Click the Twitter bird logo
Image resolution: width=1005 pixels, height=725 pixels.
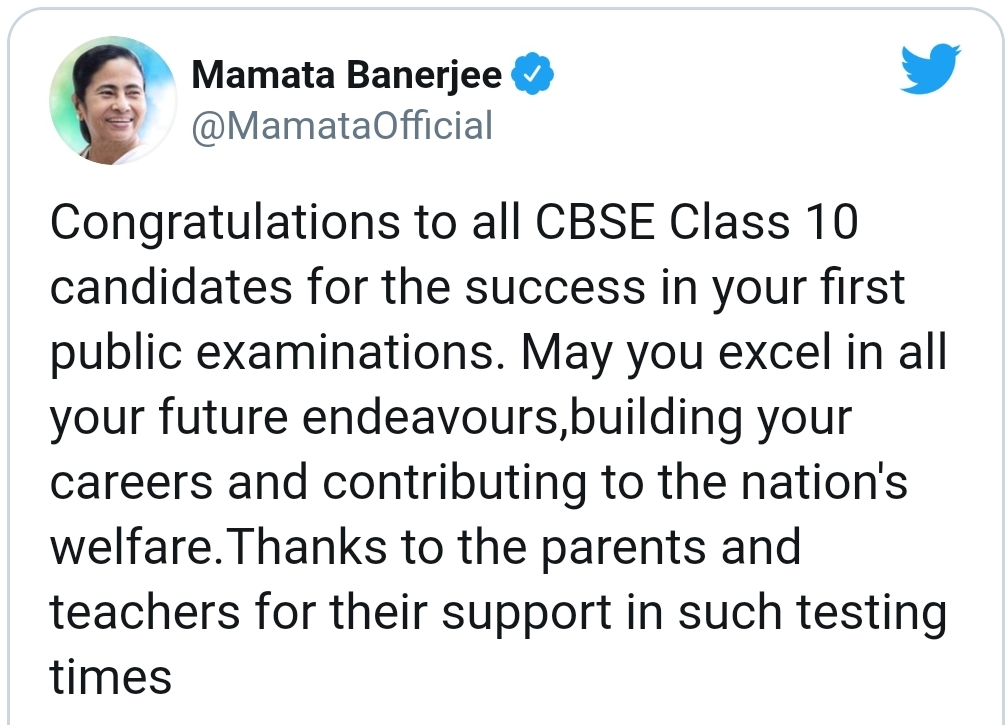pos(930,72)
